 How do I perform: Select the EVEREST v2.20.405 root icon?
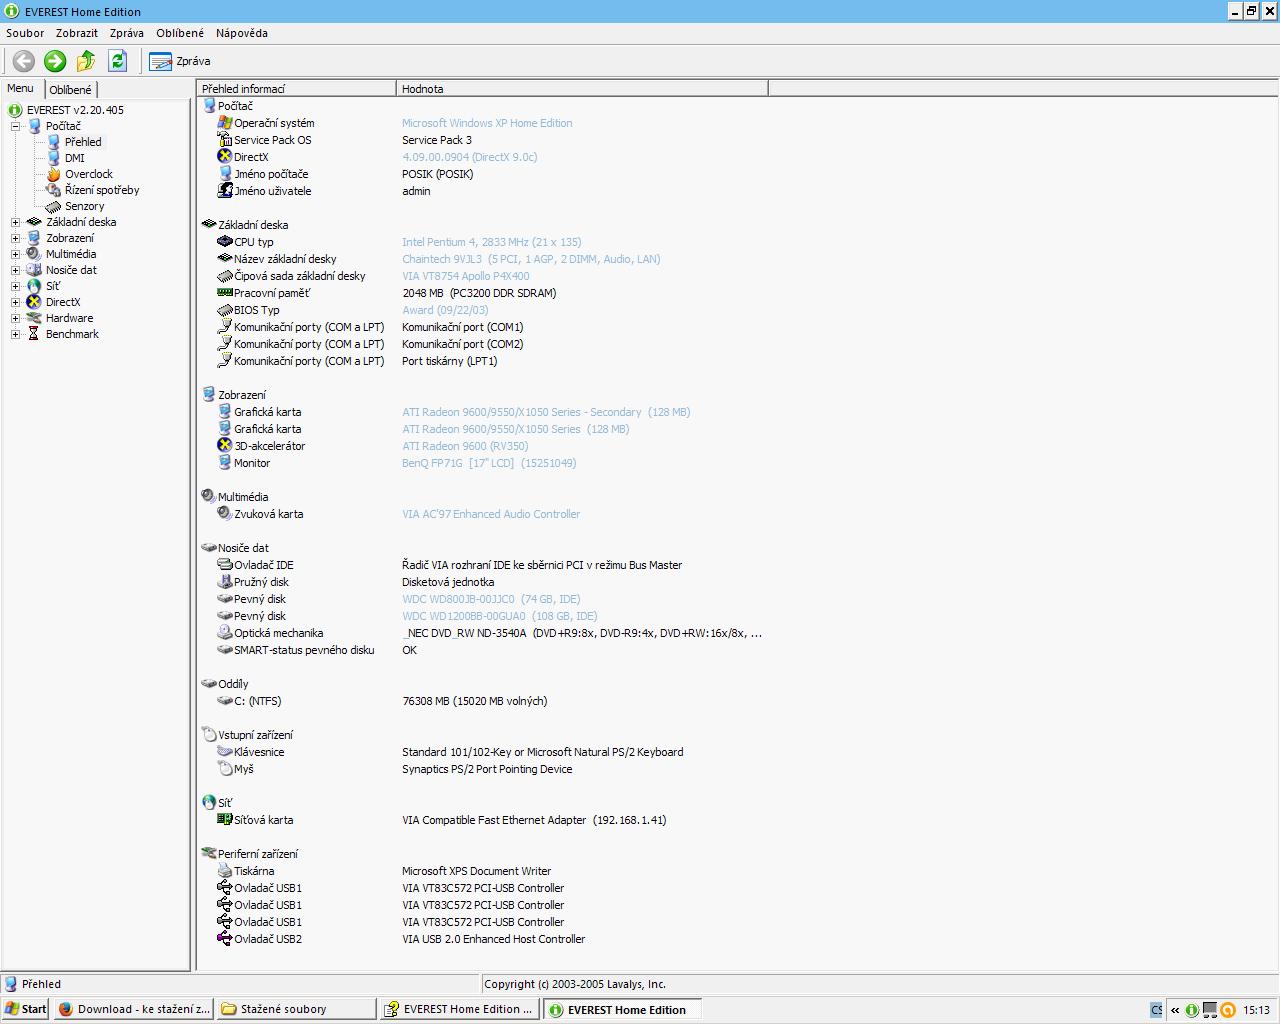pyautogui.click(x=15, y=110)
